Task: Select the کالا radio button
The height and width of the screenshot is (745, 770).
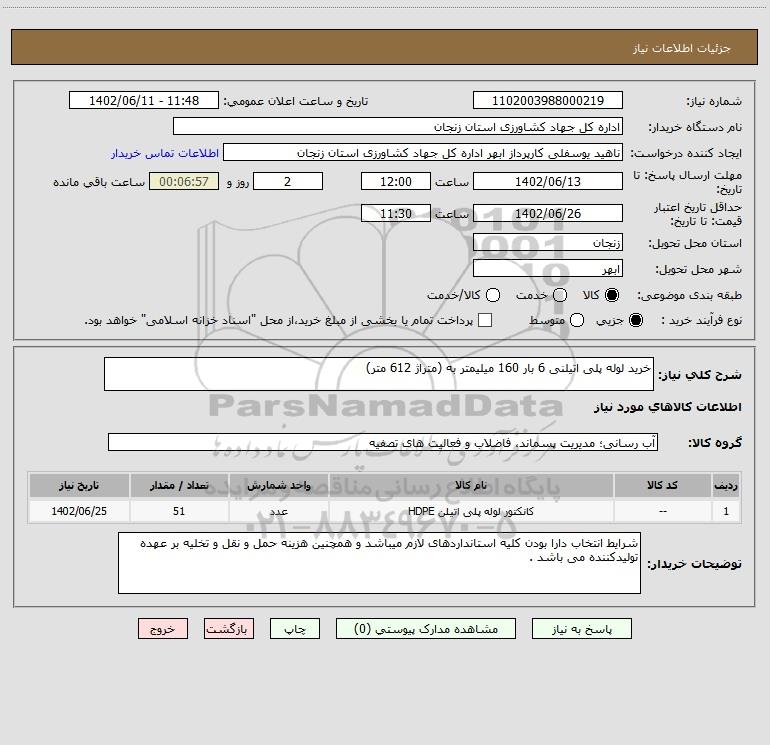Action: pyautogui.click(x=612, y=295)
